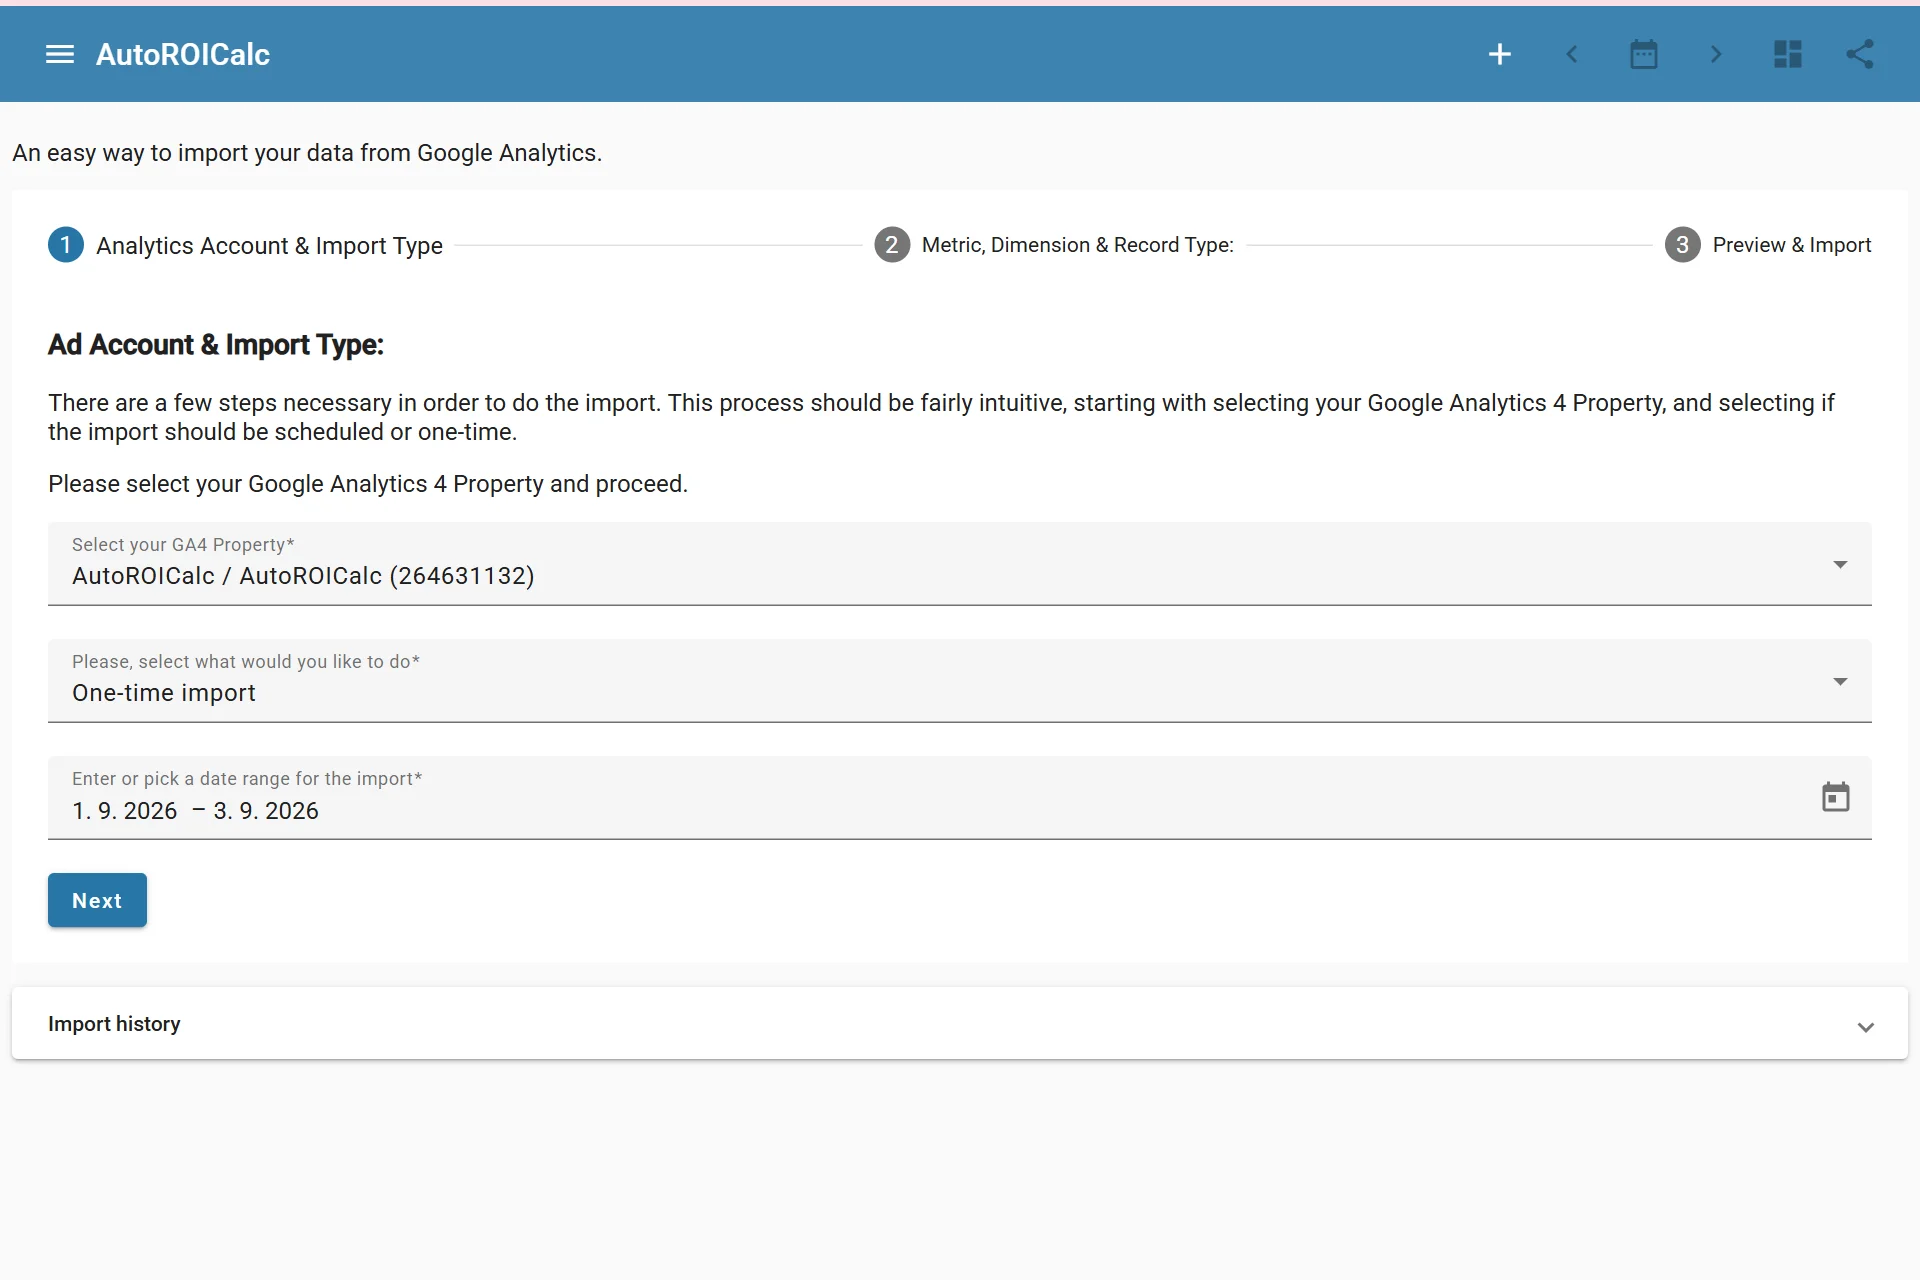This screenshot has height=1280, width=1920.
Task: Click the Next button
Action: tap(97, 900)
